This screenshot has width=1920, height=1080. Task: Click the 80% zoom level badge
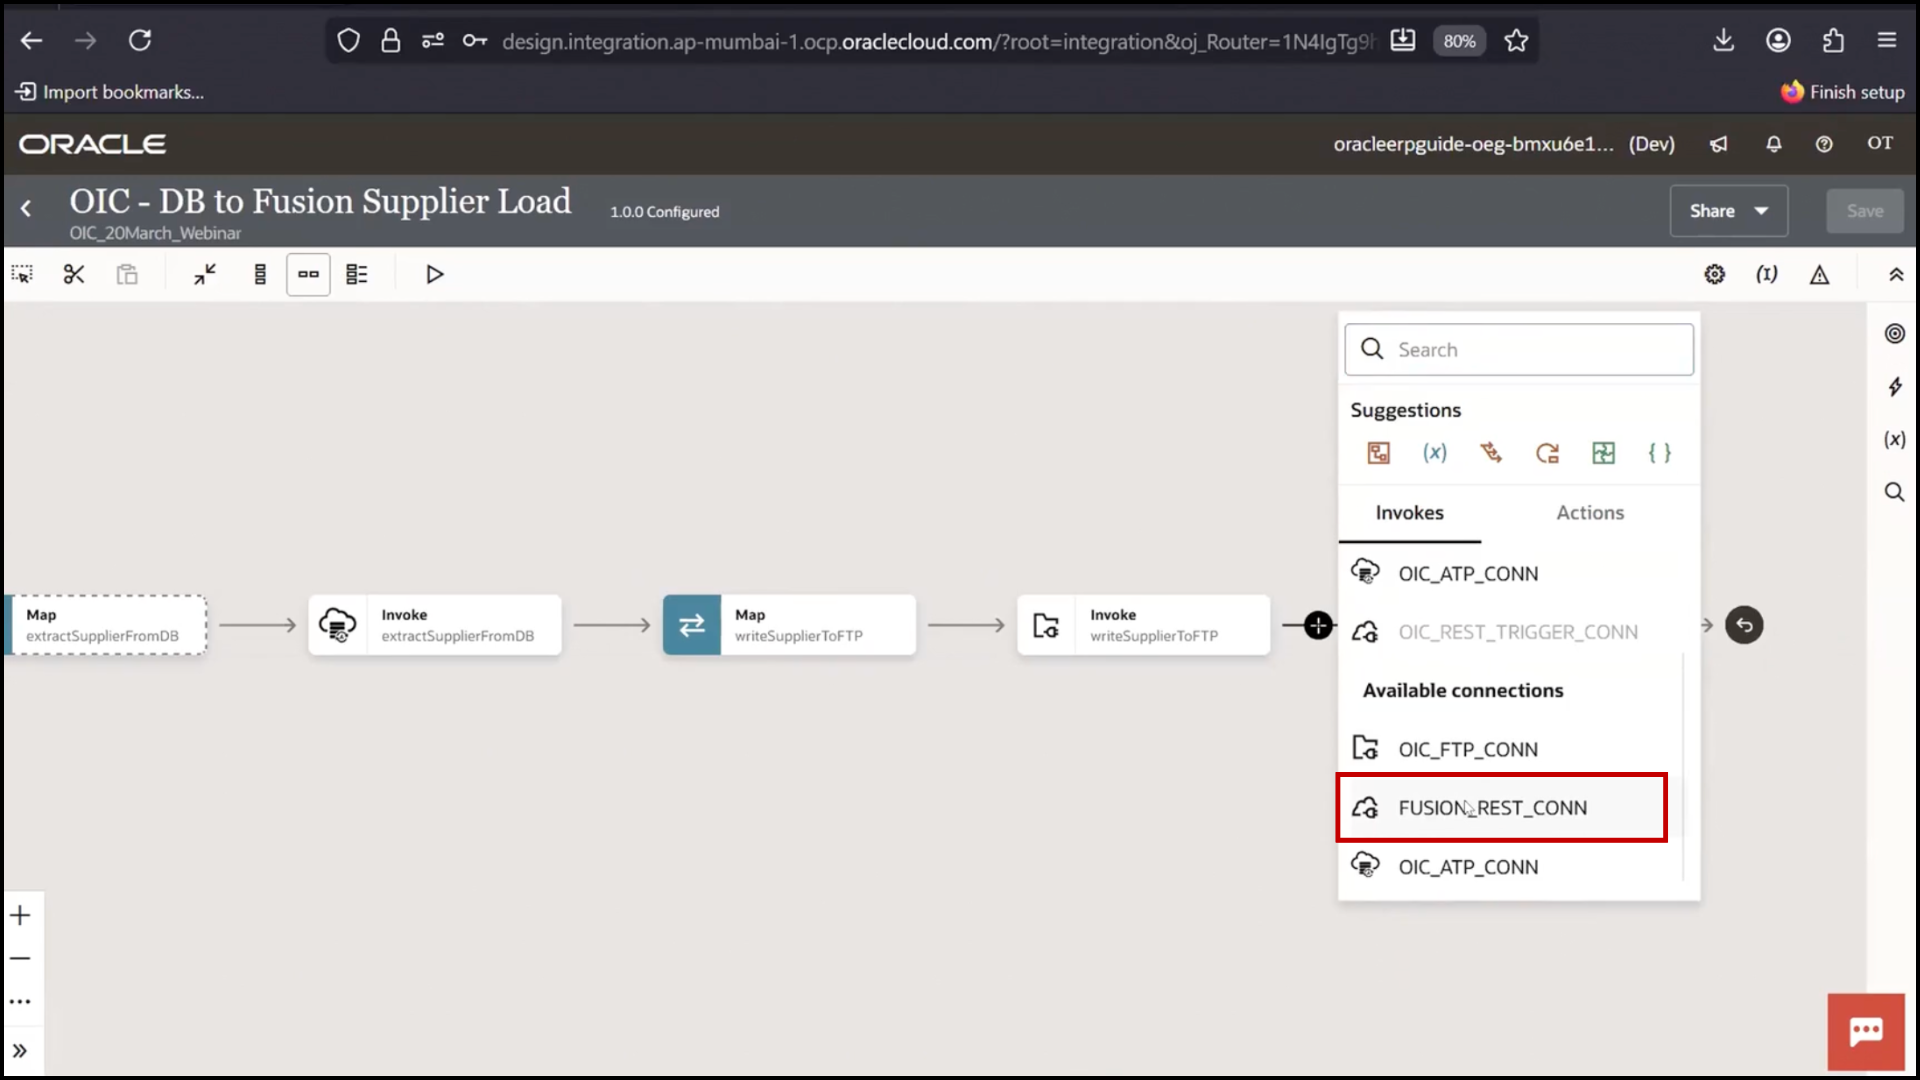pyautogui.click(x=1459, y=41)
